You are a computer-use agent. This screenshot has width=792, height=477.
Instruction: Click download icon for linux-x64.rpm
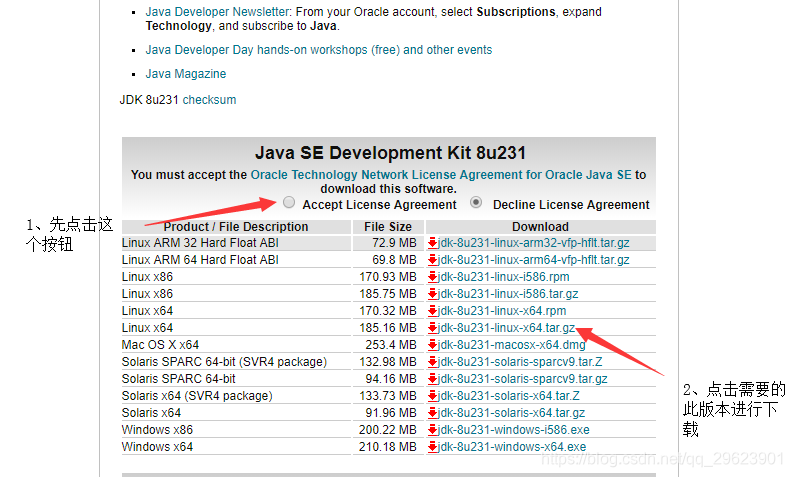pyautogui.click(x=432, y=311)
